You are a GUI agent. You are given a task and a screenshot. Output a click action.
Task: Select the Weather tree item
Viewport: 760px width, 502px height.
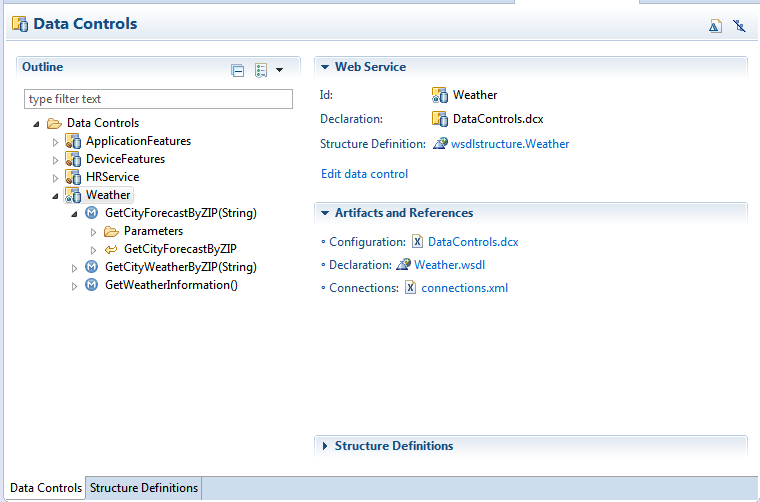pyautogui.click(x=108, y=195)
